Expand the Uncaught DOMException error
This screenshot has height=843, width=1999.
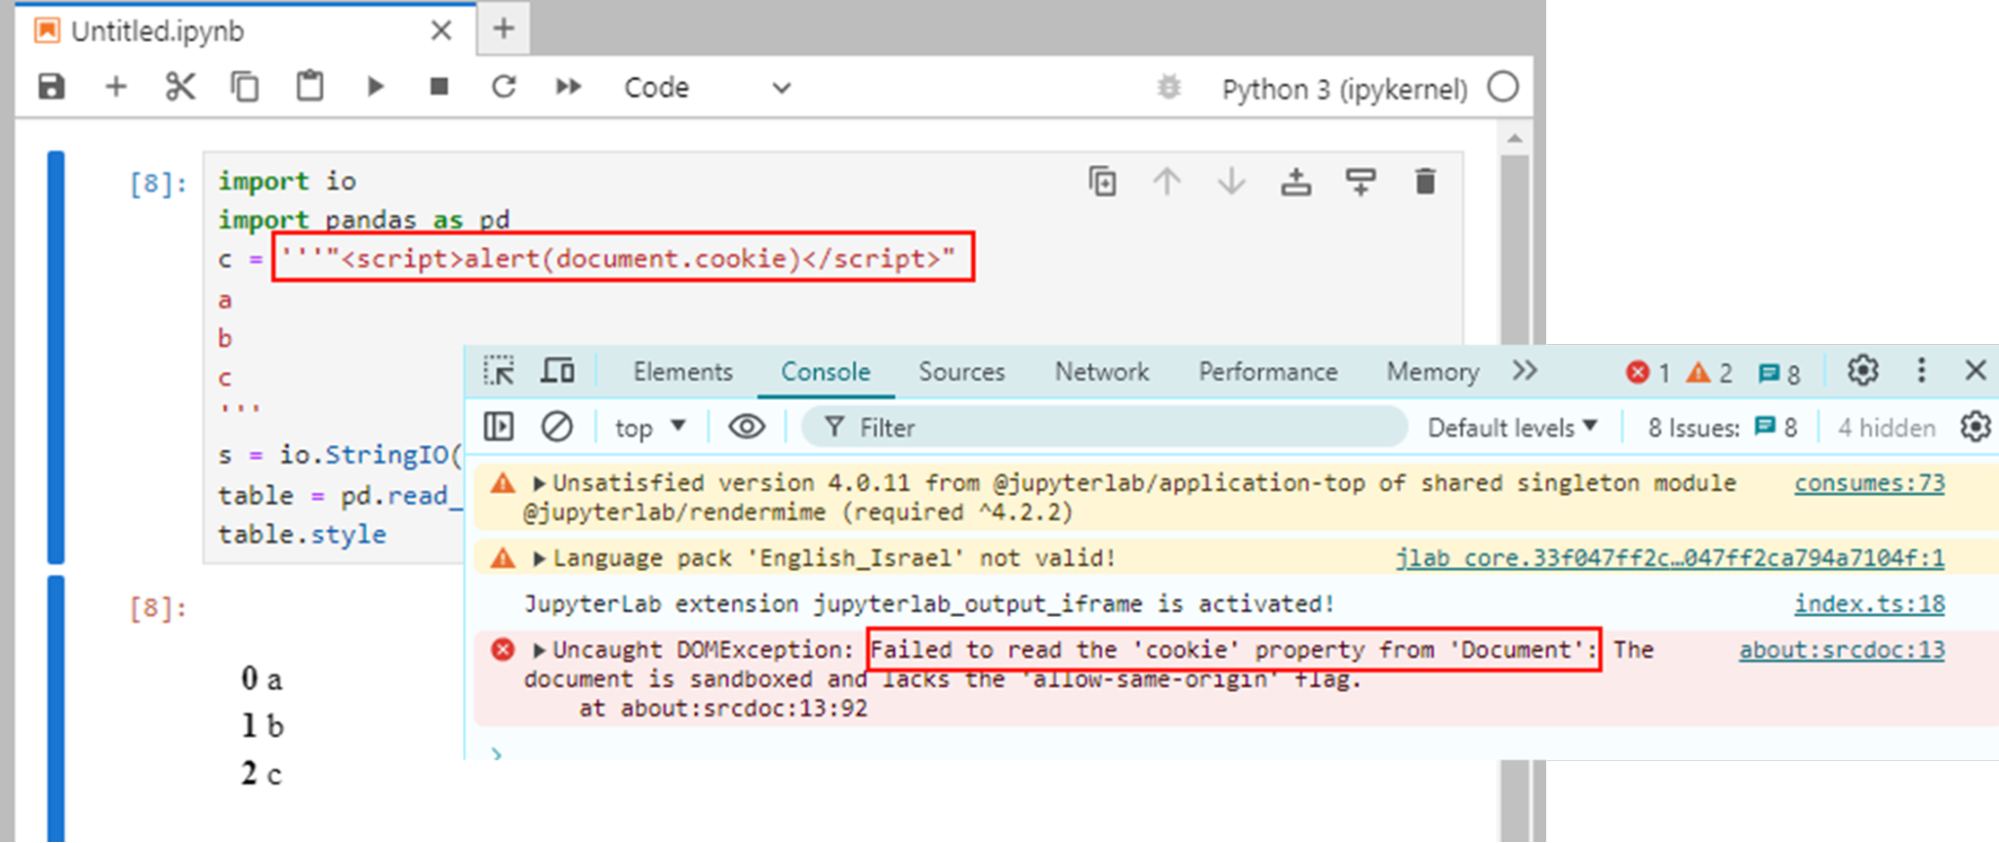[539, 651]
